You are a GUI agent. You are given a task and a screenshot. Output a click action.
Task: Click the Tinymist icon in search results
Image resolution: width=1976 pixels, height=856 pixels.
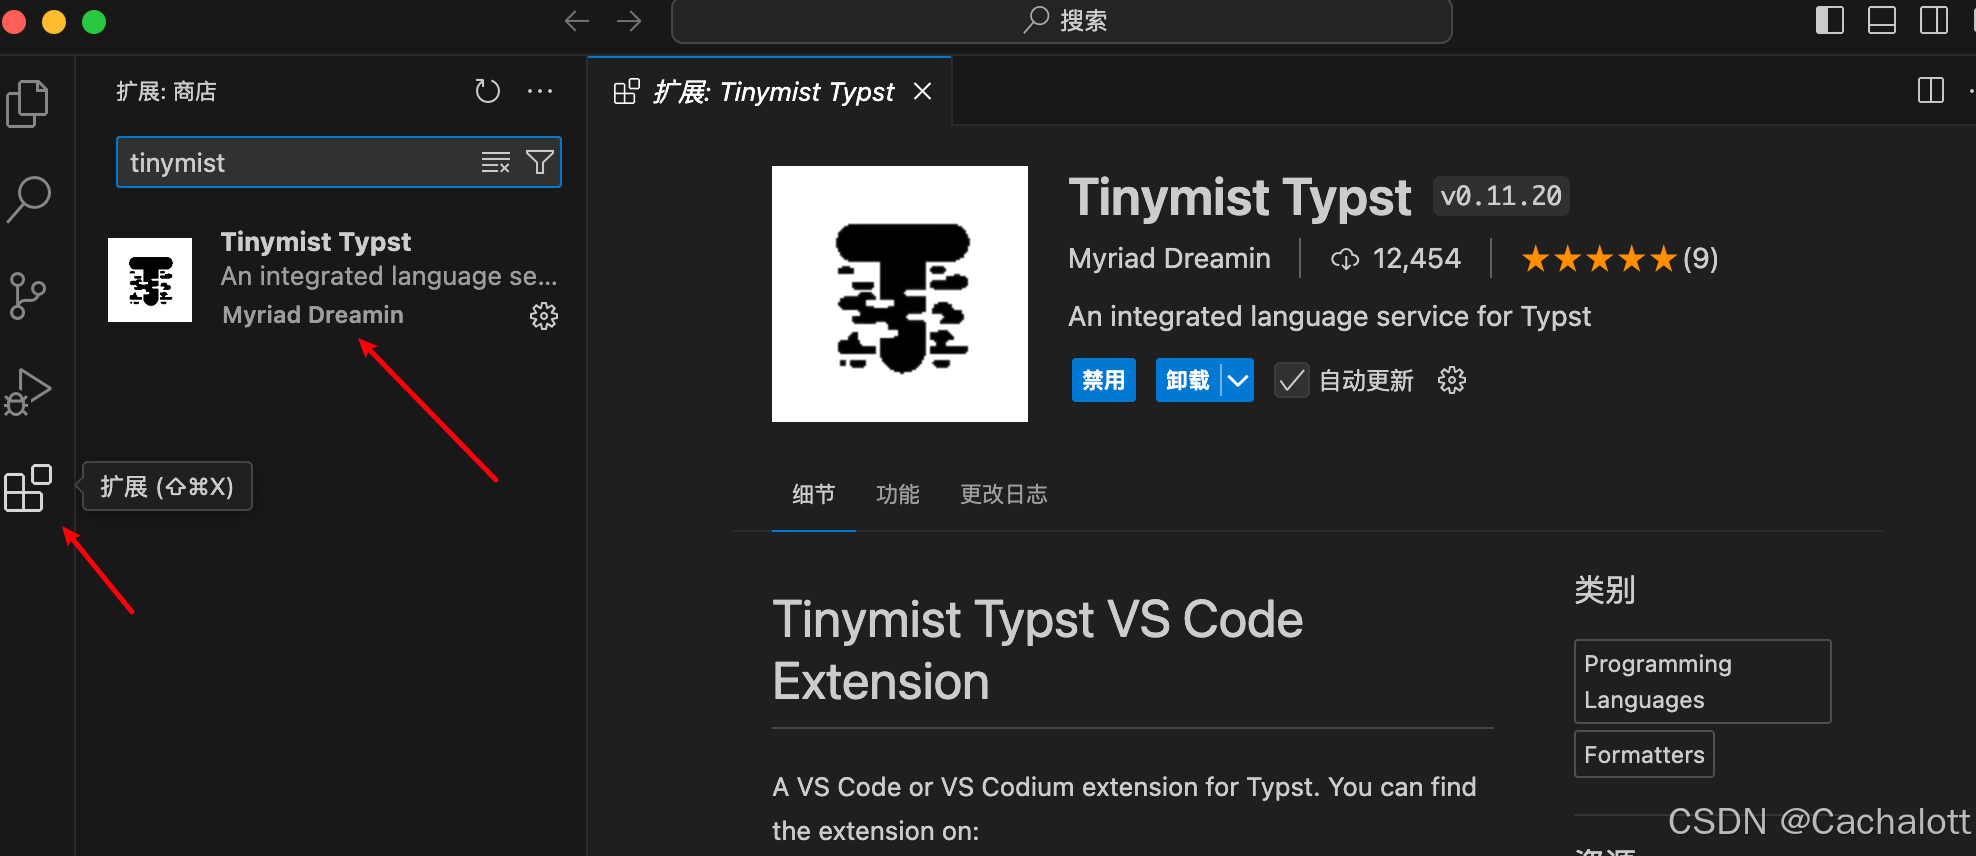(150, 280)
